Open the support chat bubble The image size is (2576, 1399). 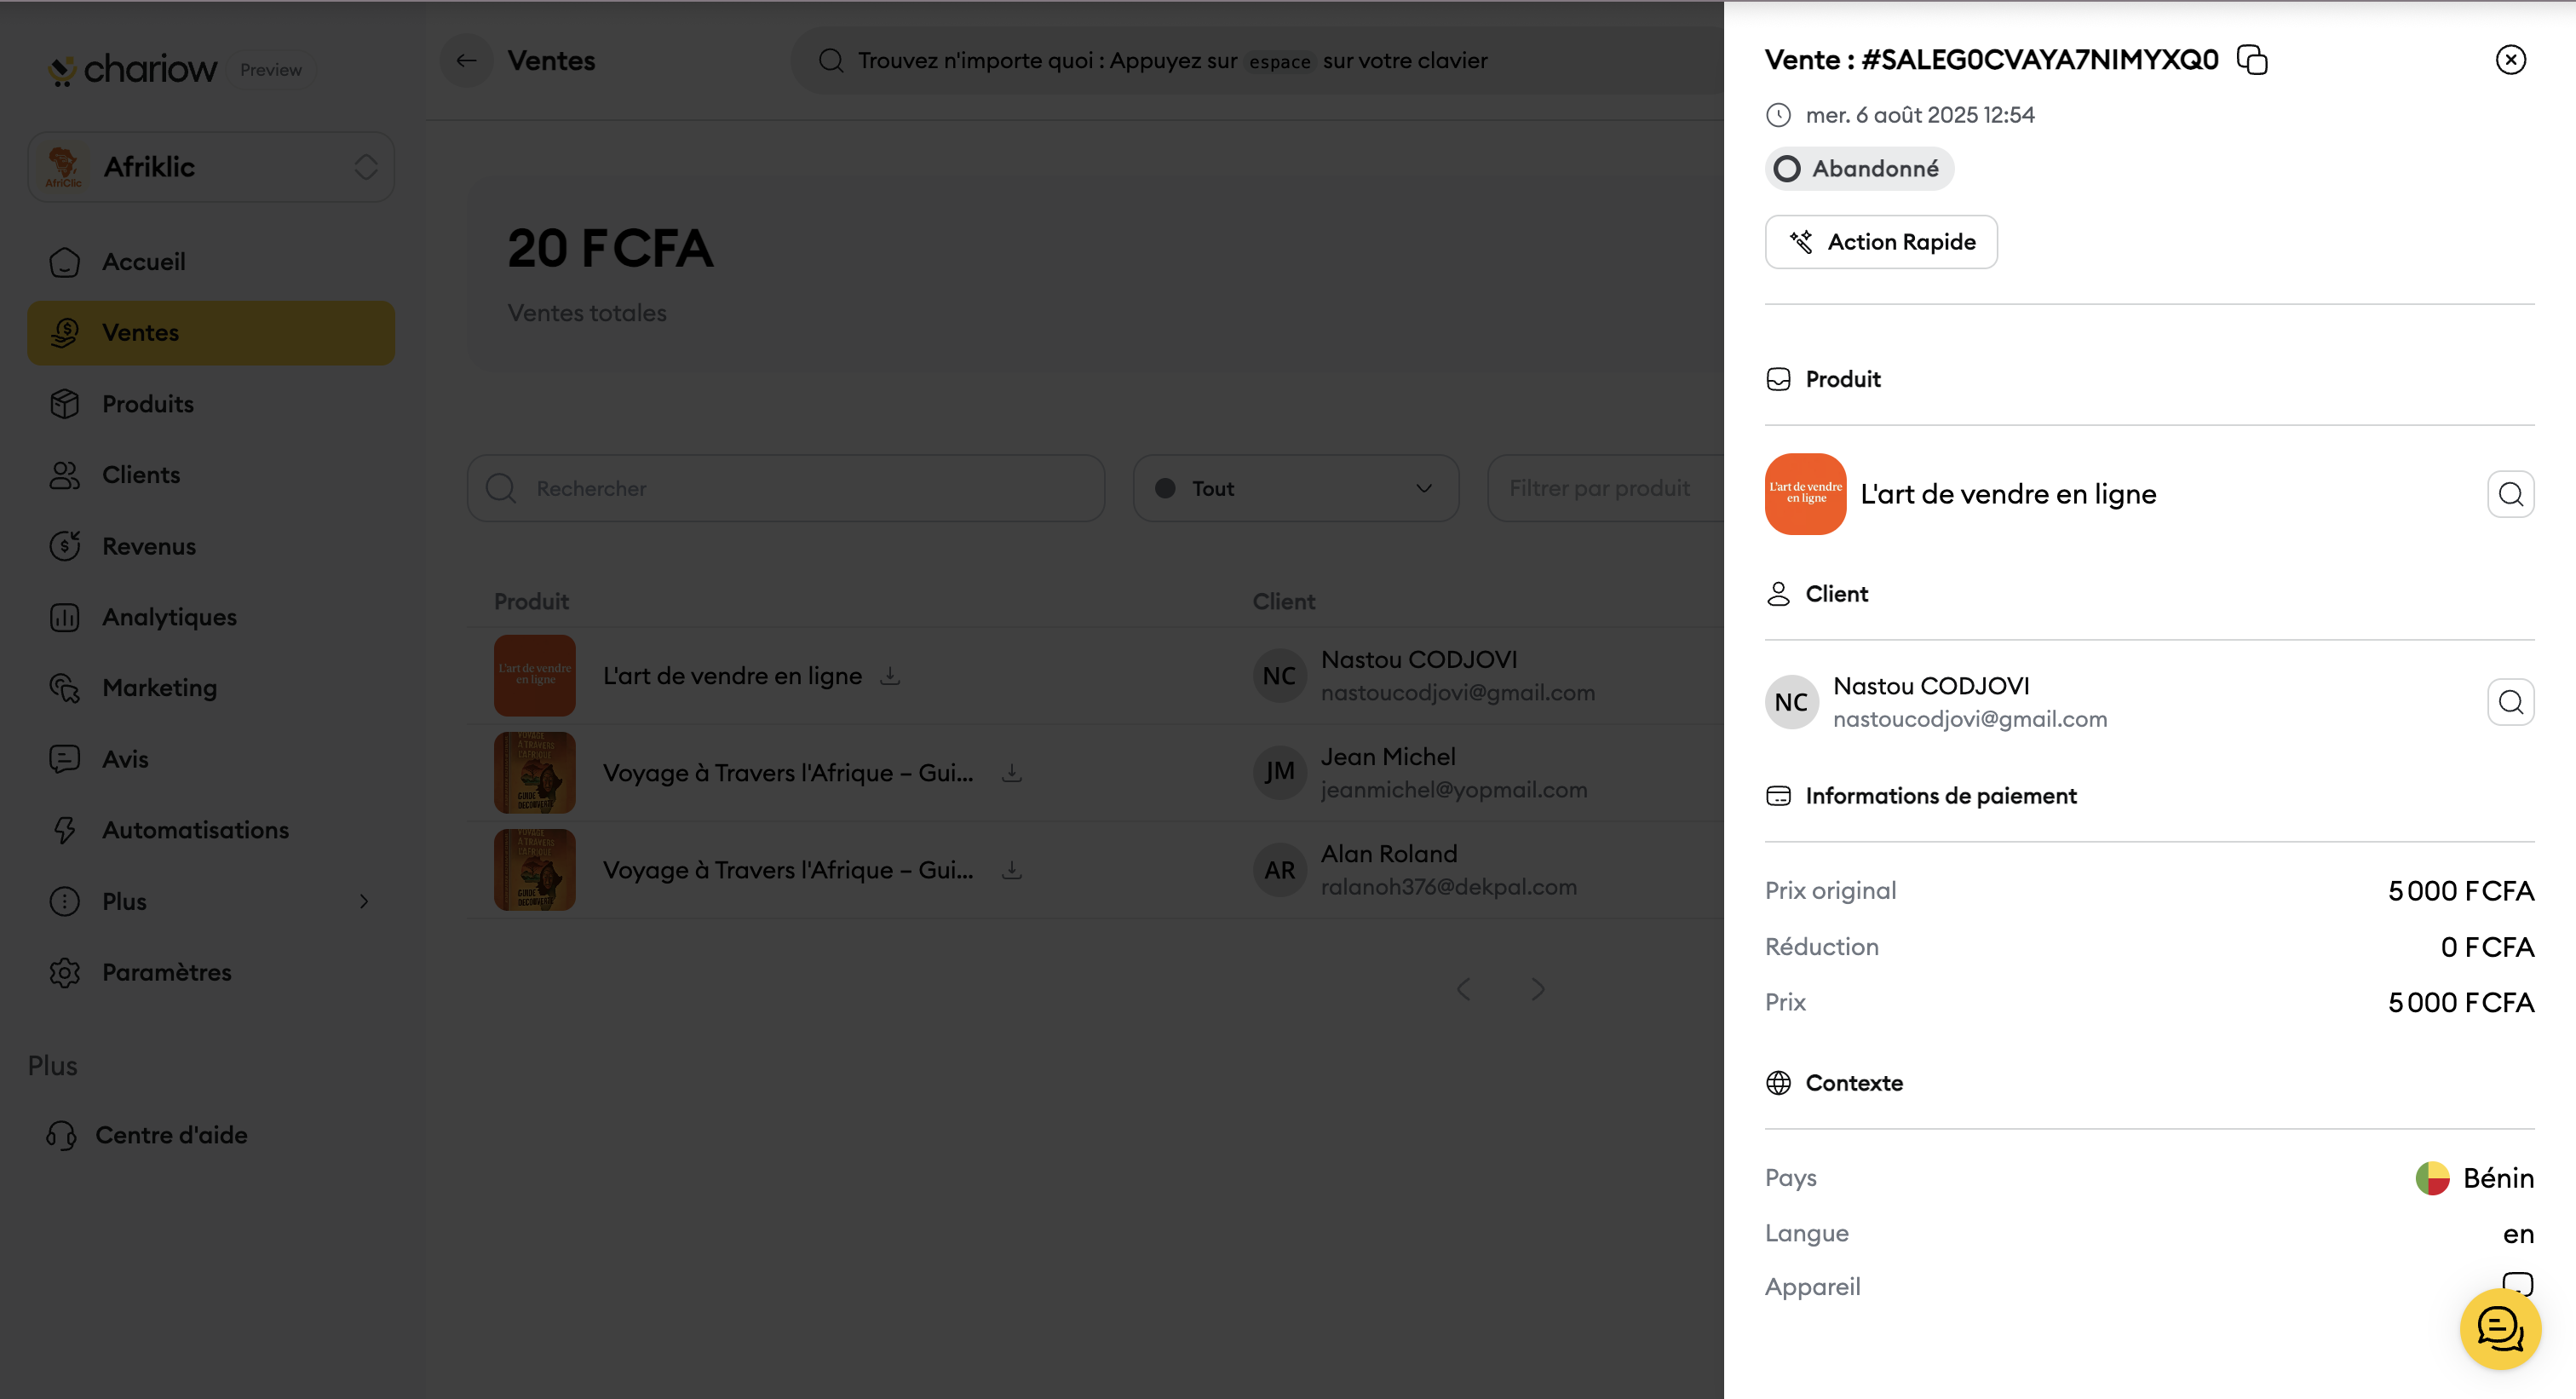pos(2500,1329)
